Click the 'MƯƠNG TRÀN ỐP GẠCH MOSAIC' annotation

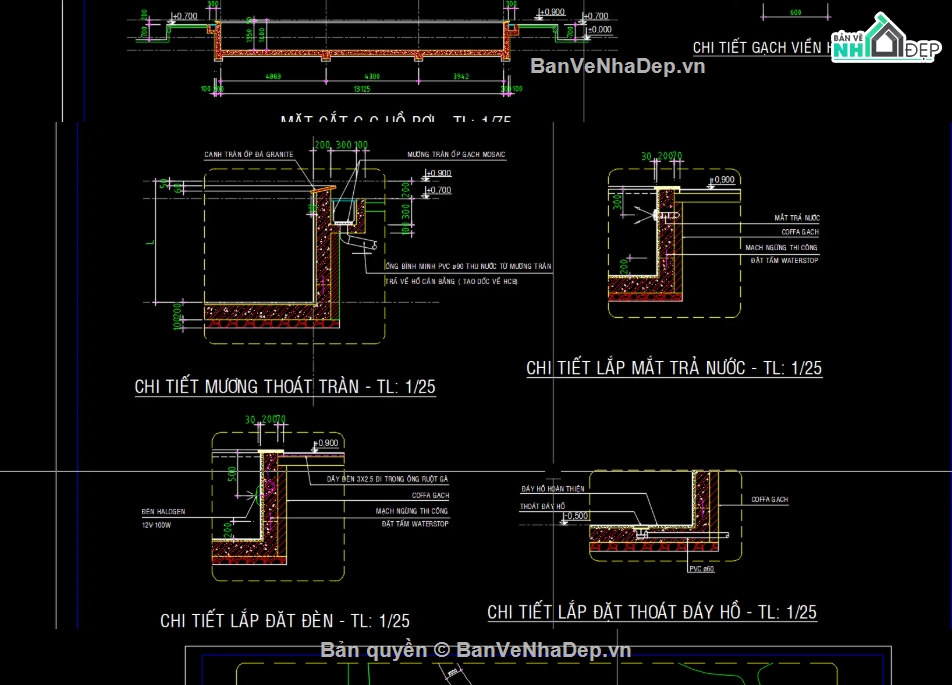[456, 155]
